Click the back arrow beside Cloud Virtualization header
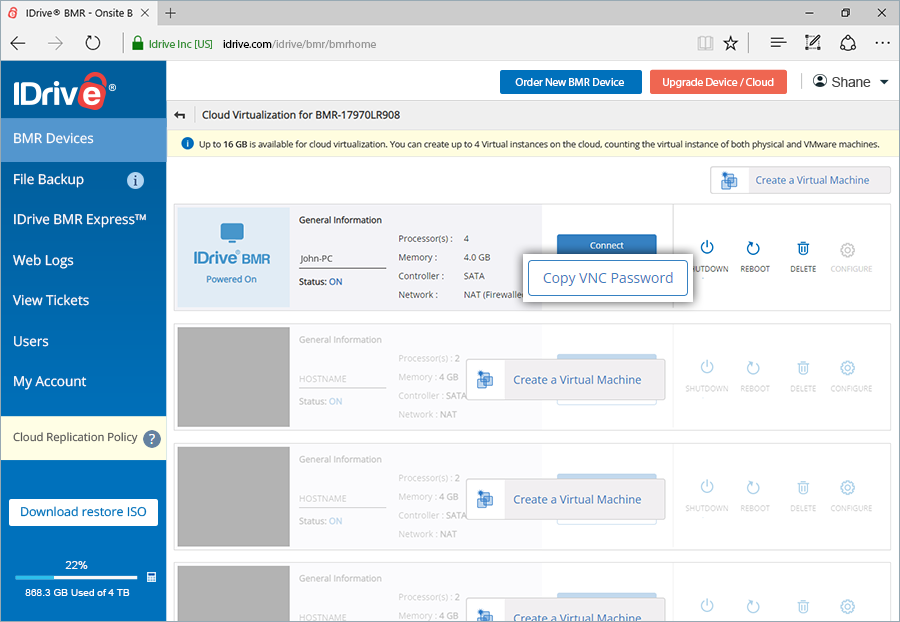Screen dimensions: 900x622 [180, 114]
